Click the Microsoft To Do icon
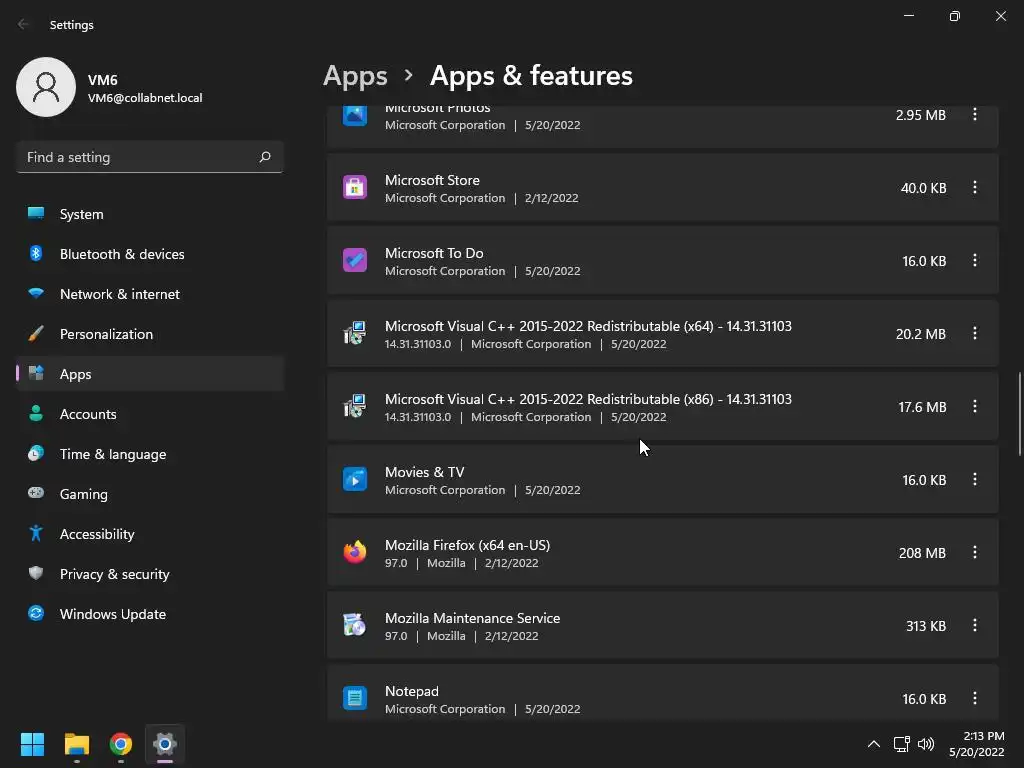 tap(355, 260)
